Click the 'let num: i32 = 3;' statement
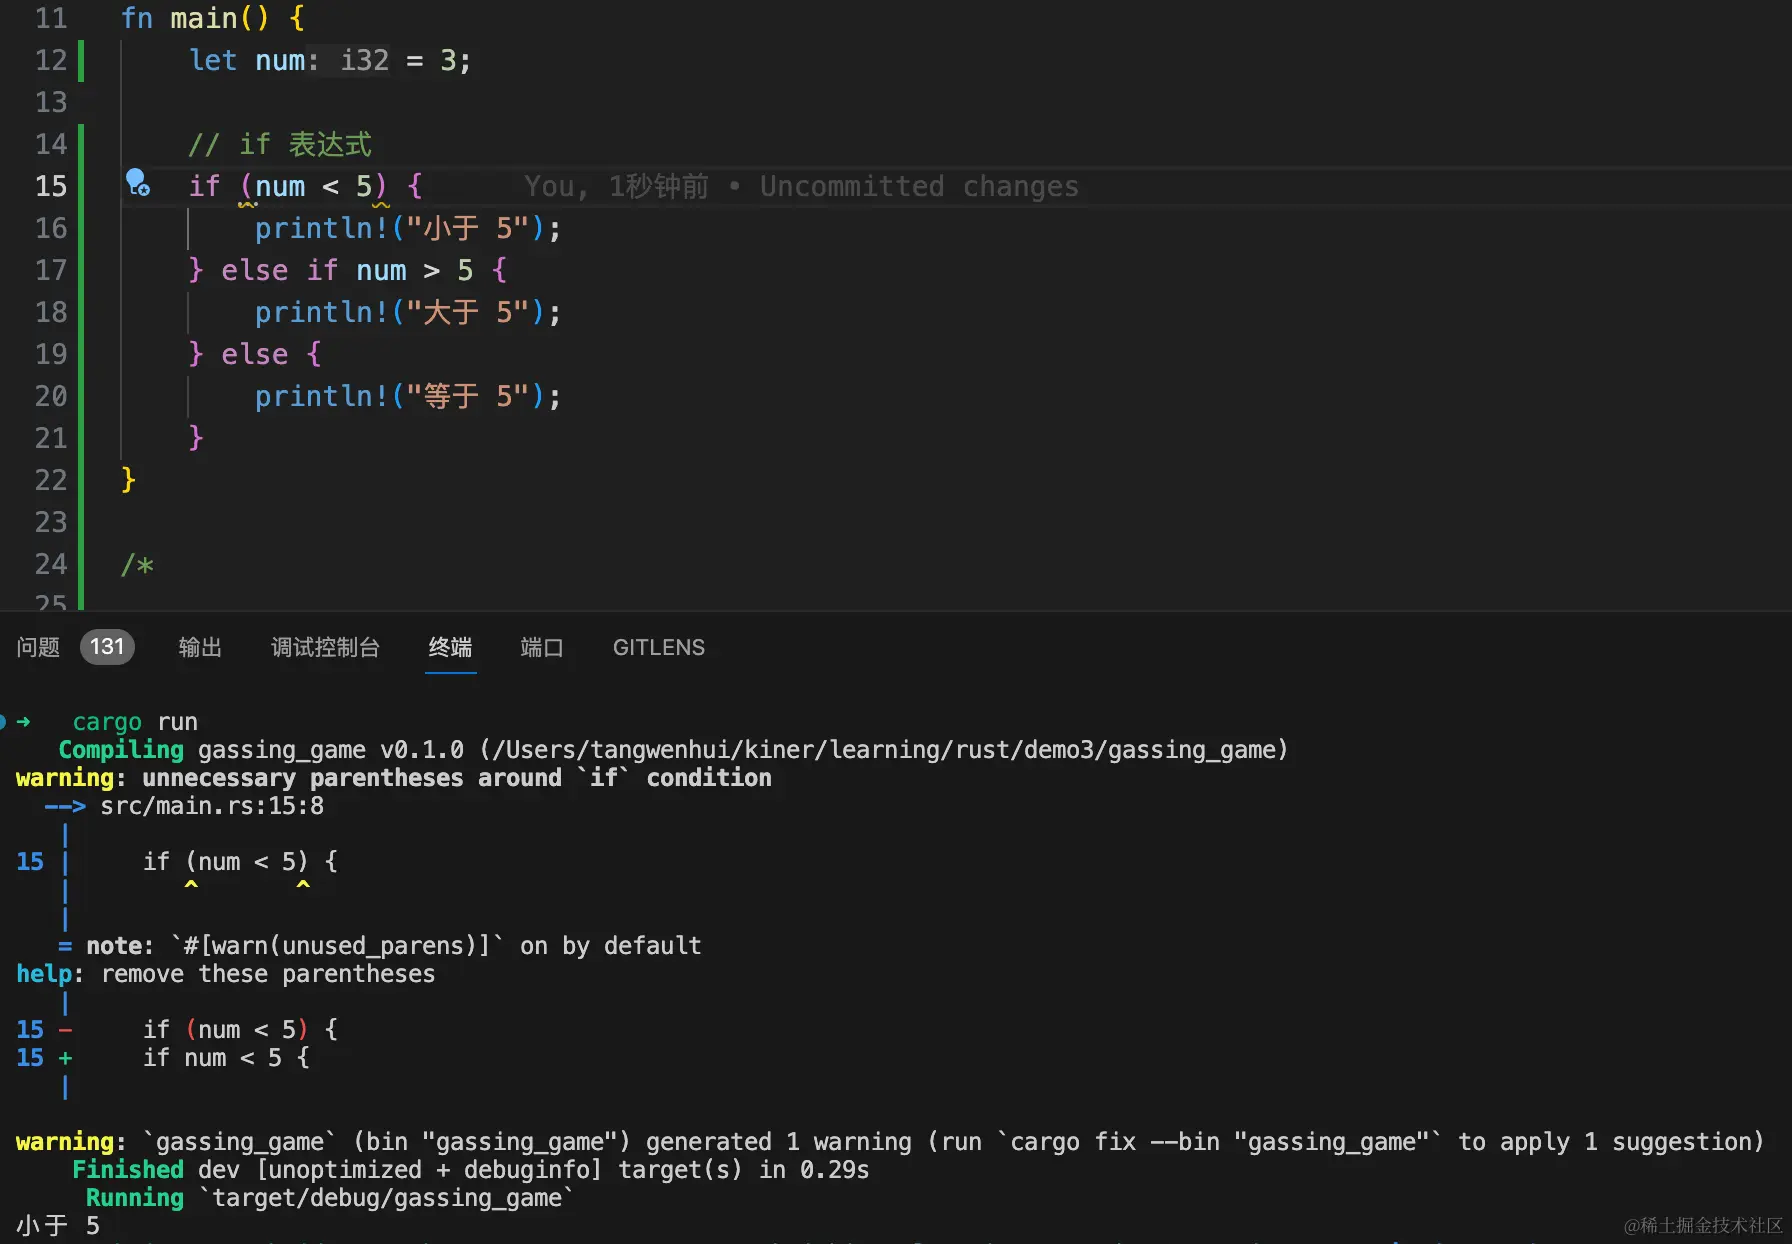Screen dimensions: 1792x1244 [x=330, y=60]
